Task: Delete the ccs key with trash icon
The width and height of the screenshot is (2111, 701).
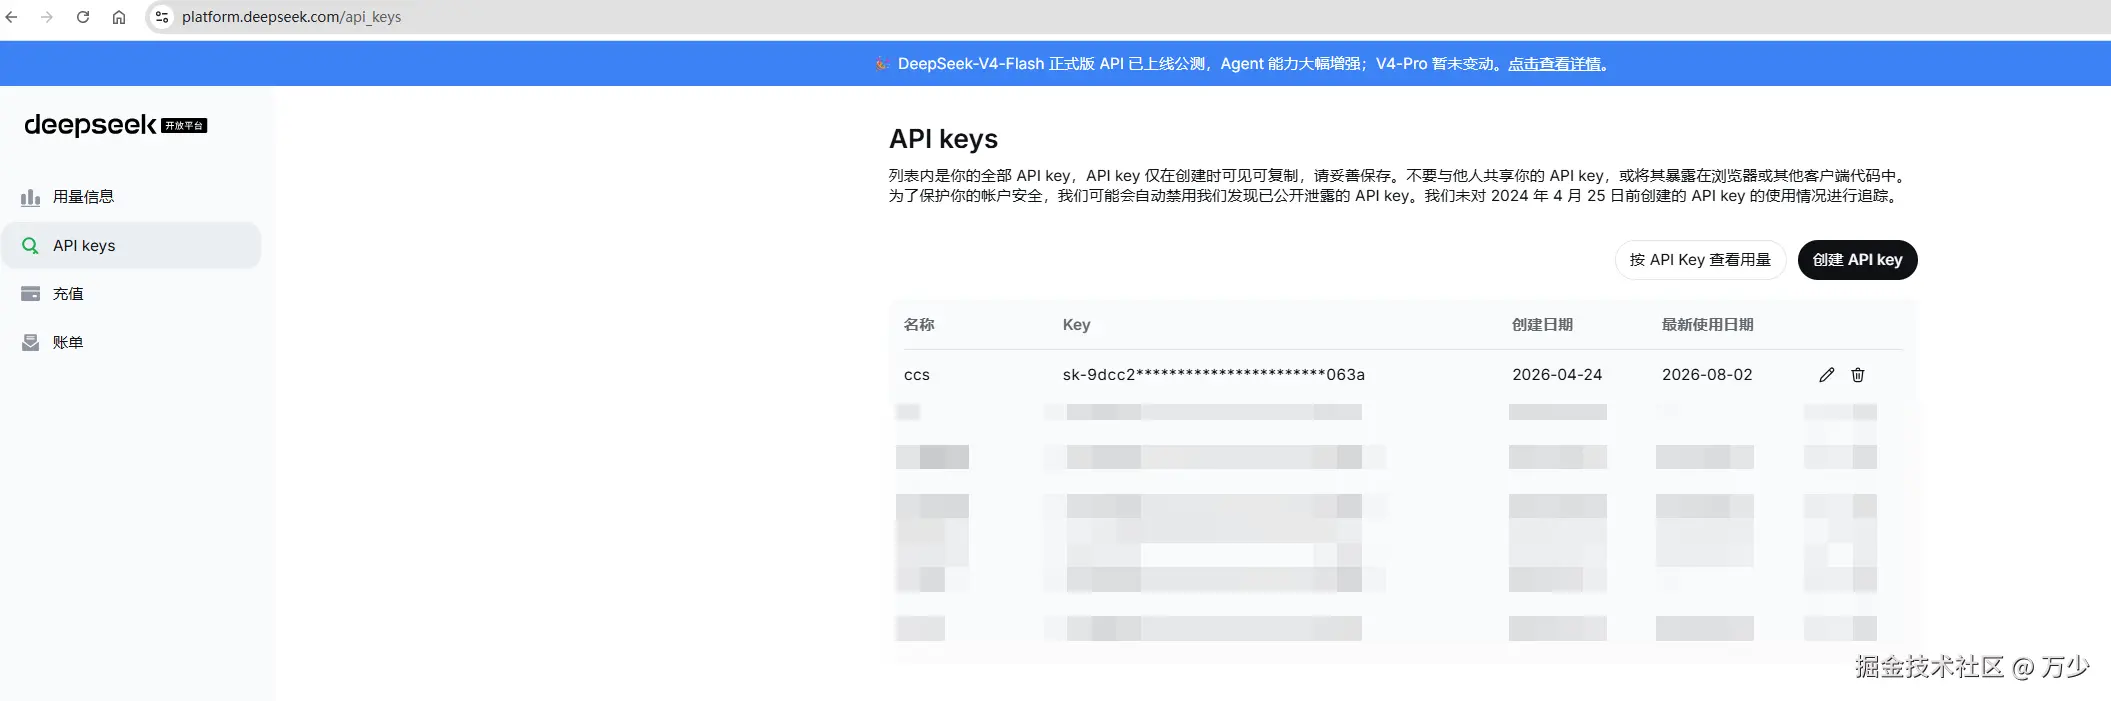Action: click(x=1858, y=375)
